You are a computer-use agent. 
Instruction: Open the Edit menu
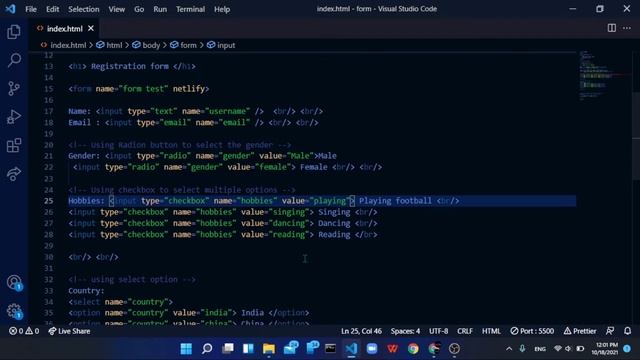coord(52,9)
